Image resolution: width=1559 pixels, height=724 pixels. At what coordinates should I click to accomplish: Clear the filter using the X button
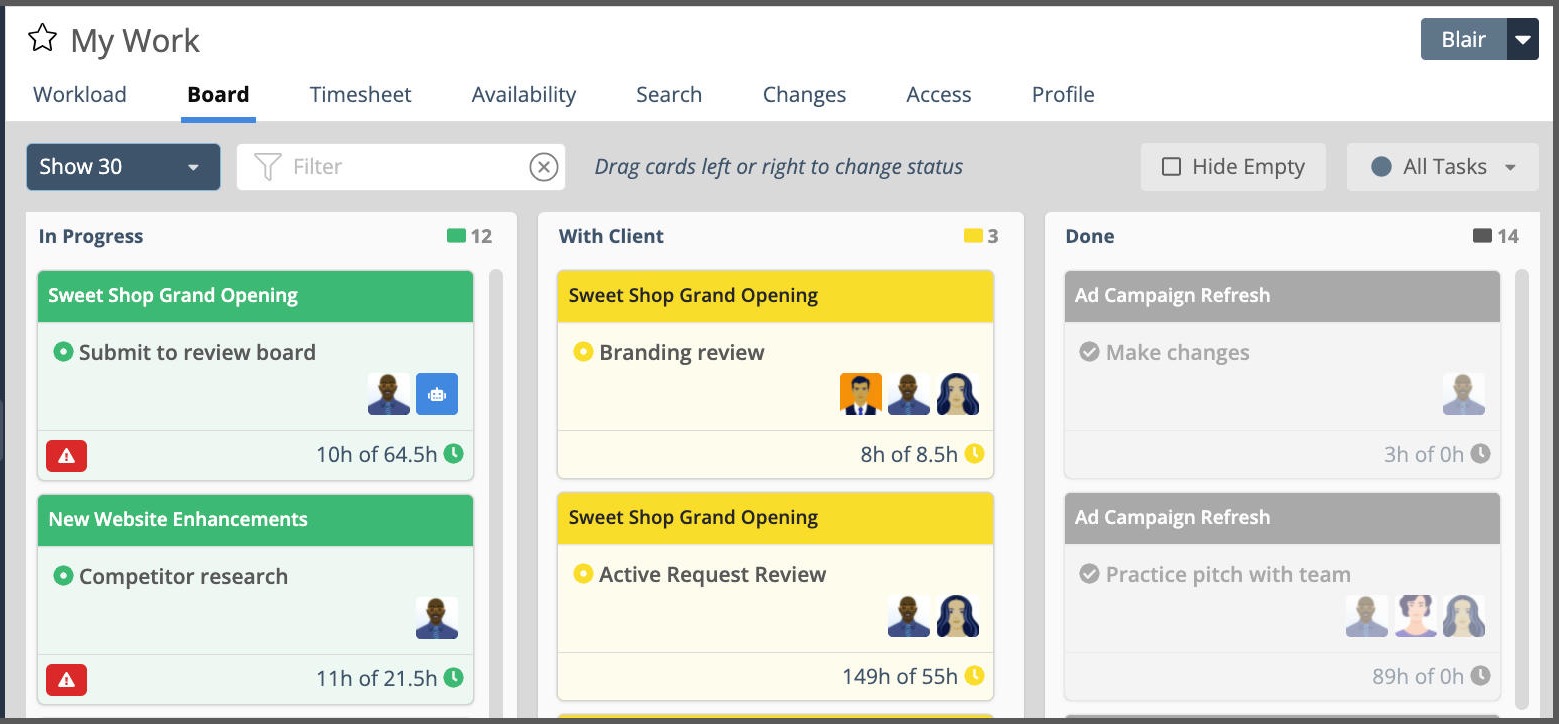pos(542,166)
